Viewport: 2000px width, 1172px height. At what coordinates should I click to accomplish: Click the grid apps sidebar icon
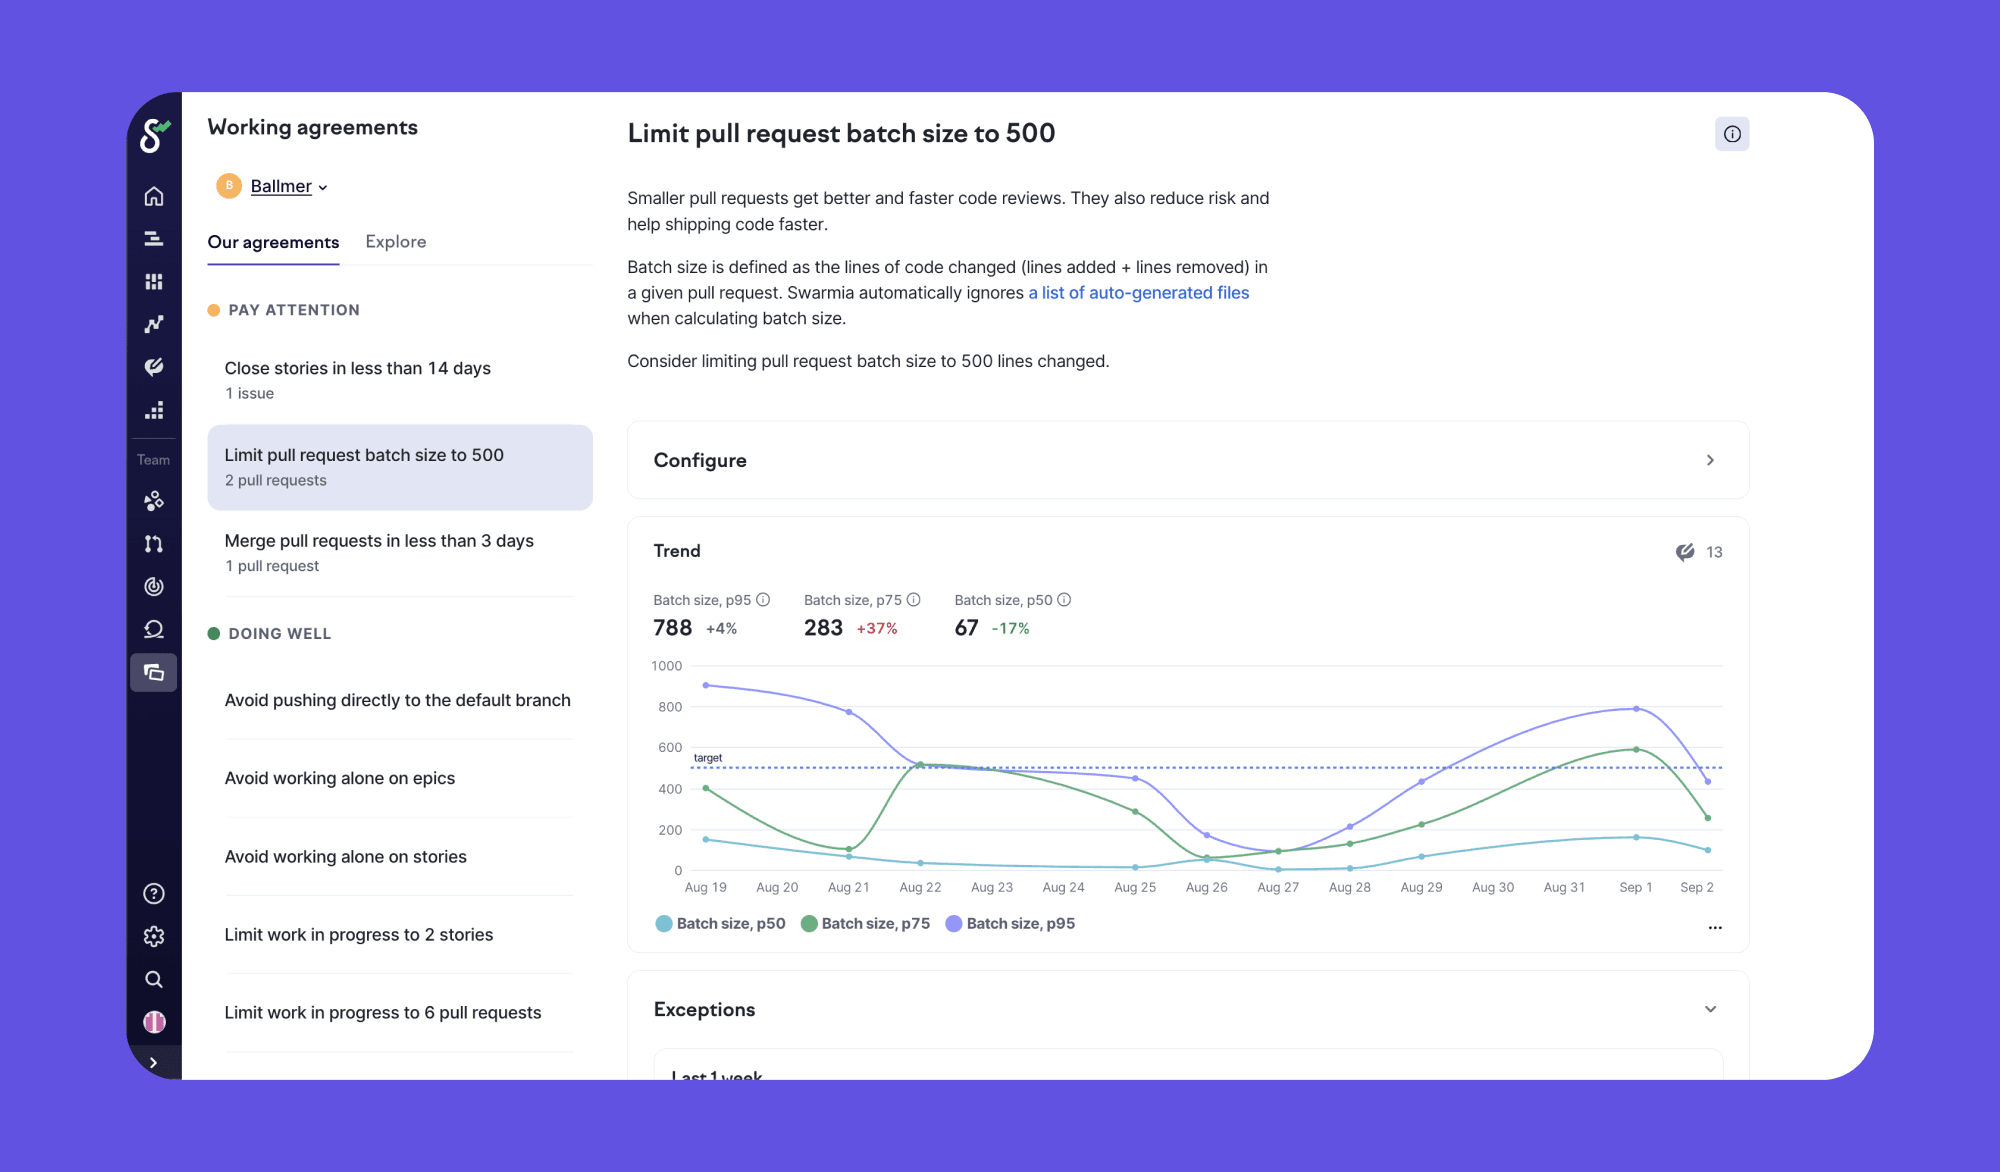(x=153, y=282)
